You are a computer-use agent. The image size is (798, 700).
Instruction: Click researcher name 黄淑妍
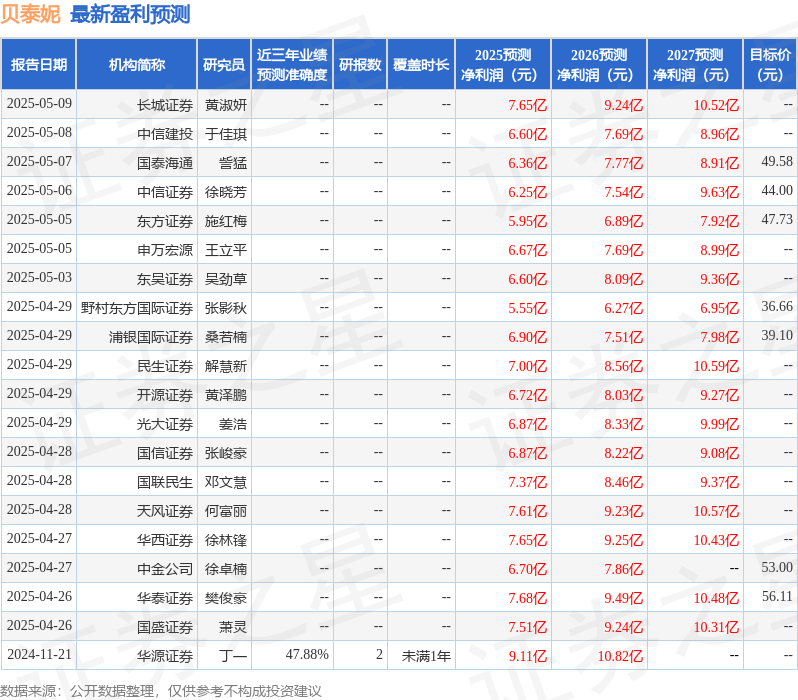(x=226, y=105)
